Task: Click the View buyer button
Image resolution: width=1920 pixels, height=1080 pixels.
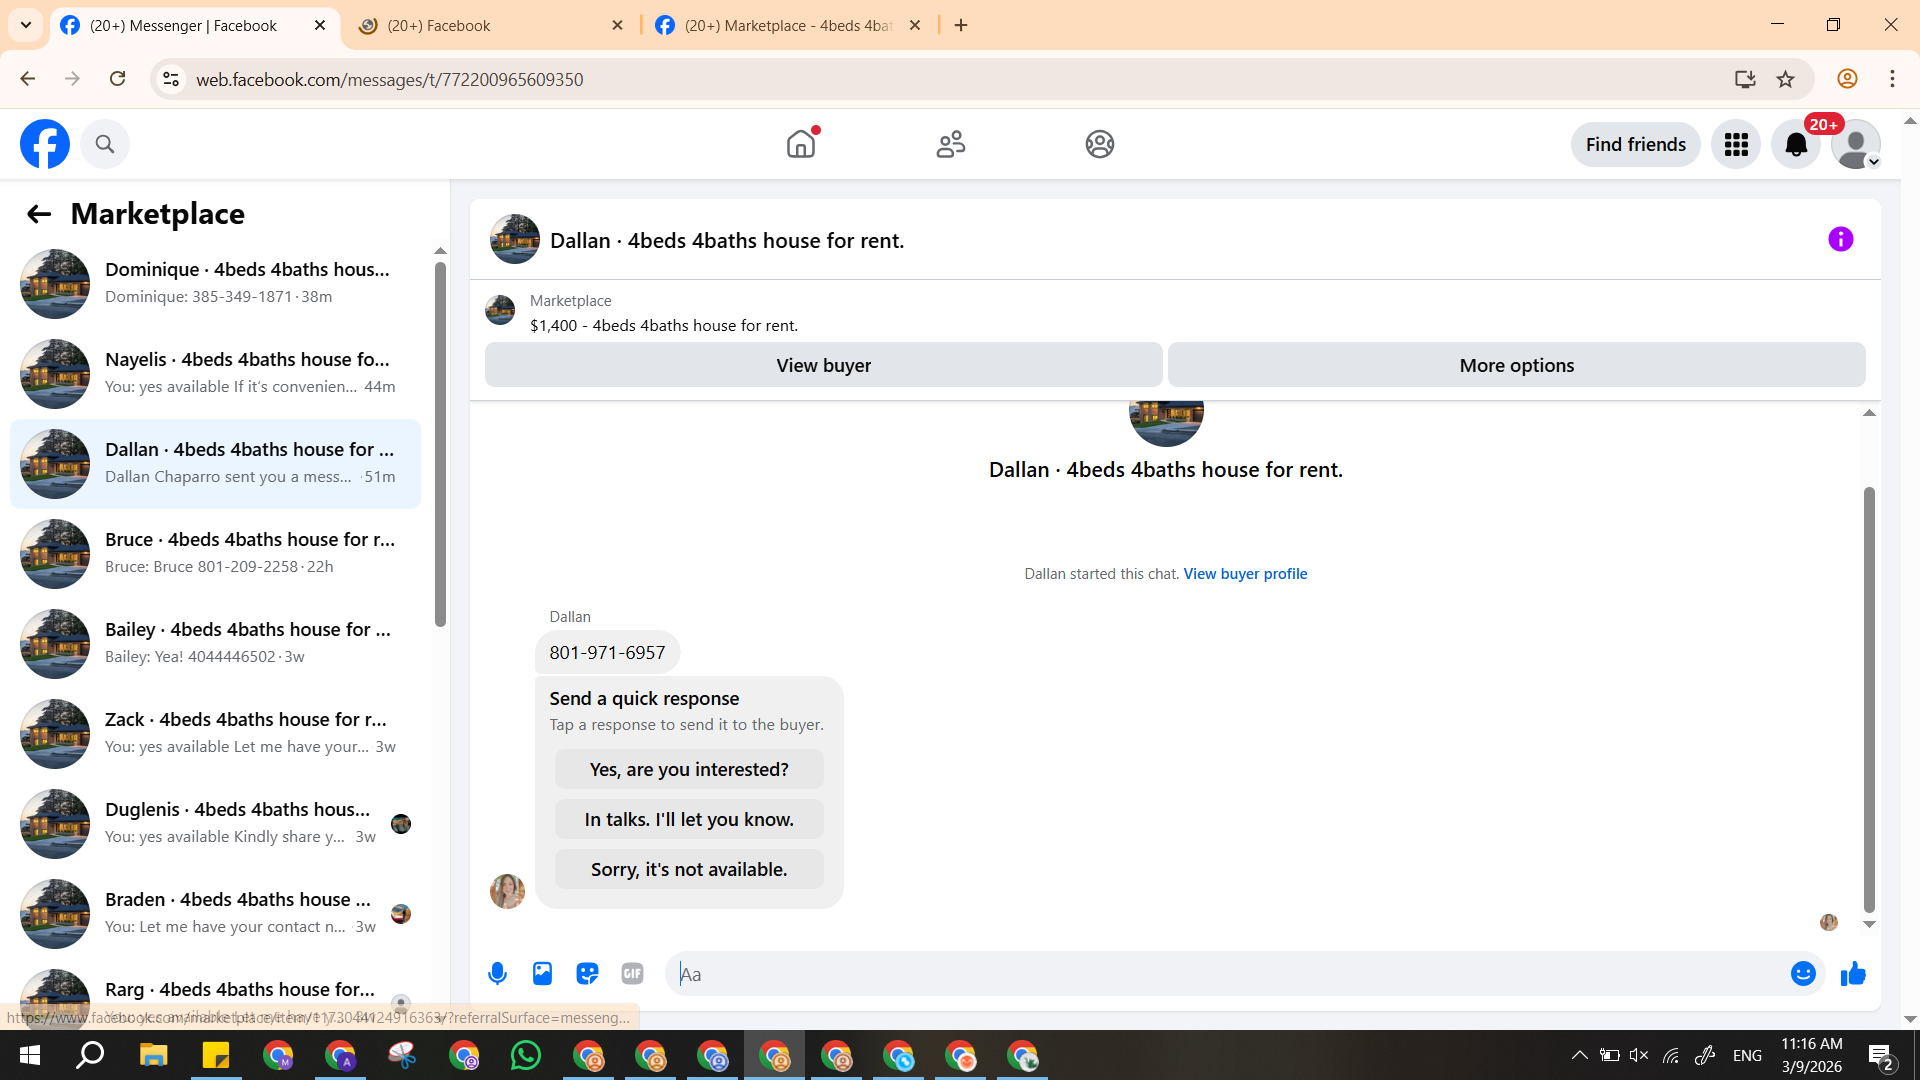Action: pyautogui.click(x=823, y=365)
